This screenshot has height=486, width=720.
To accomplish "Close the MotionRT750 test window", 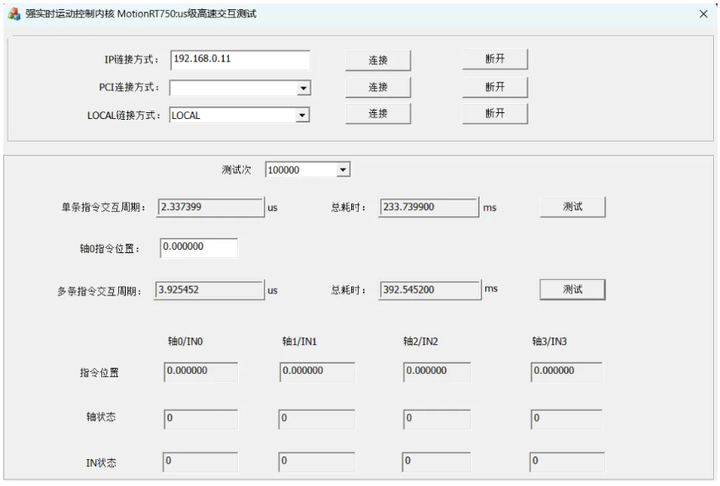I will point(703,14).
